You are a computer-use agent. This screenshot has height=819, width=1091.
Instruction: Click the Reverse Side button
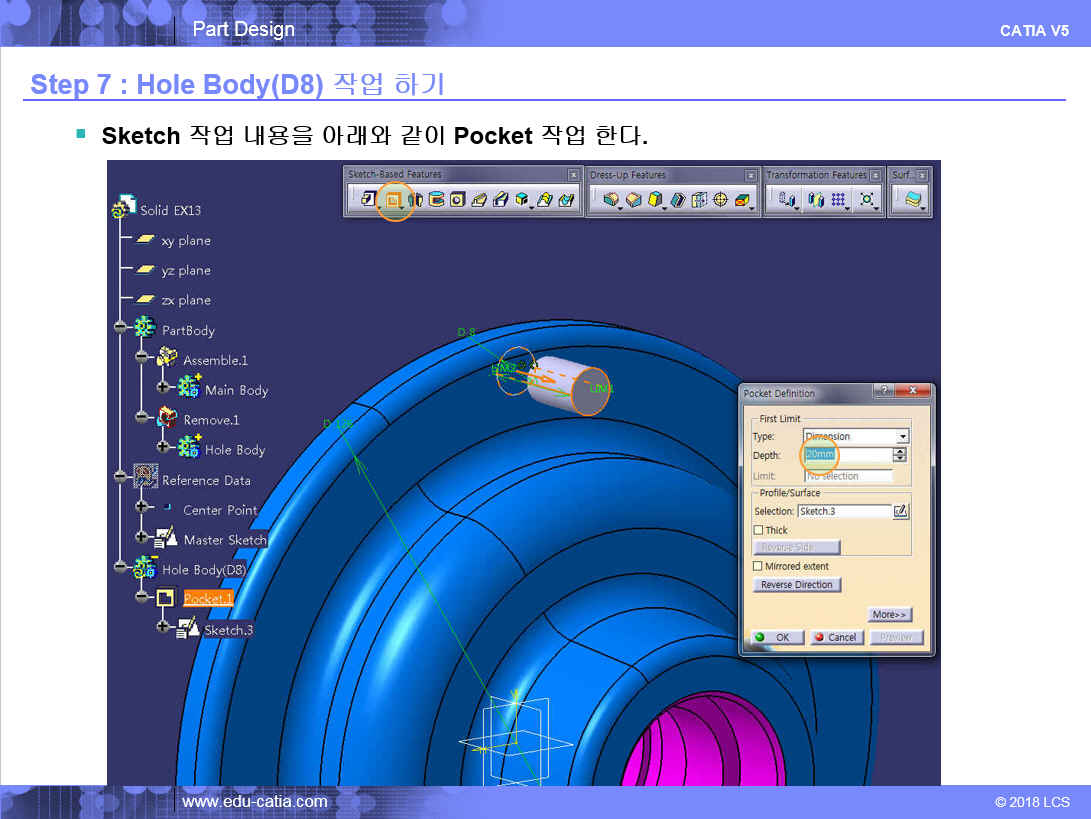point(797,548)
